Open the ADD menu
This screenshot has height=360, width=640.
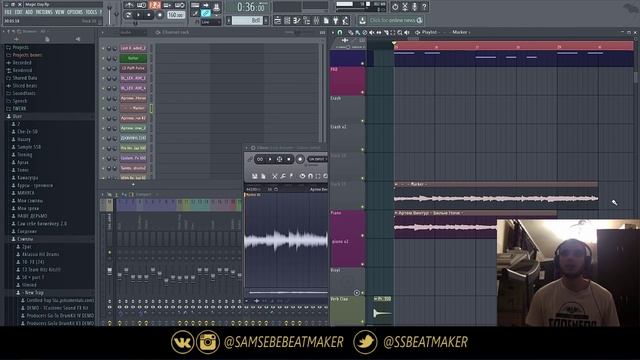point(29,12)
